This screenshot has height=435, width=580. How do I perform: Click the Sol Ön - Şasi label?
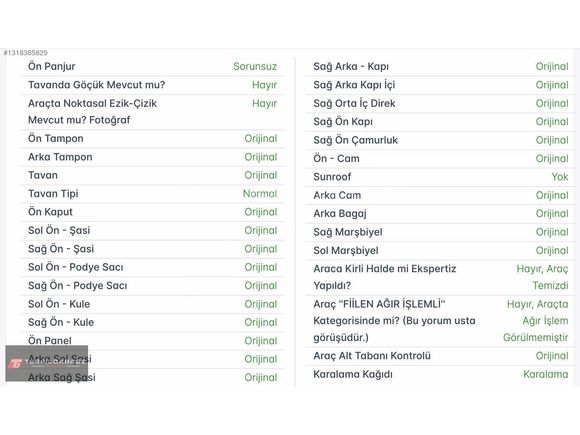click(x=59, y=230)
